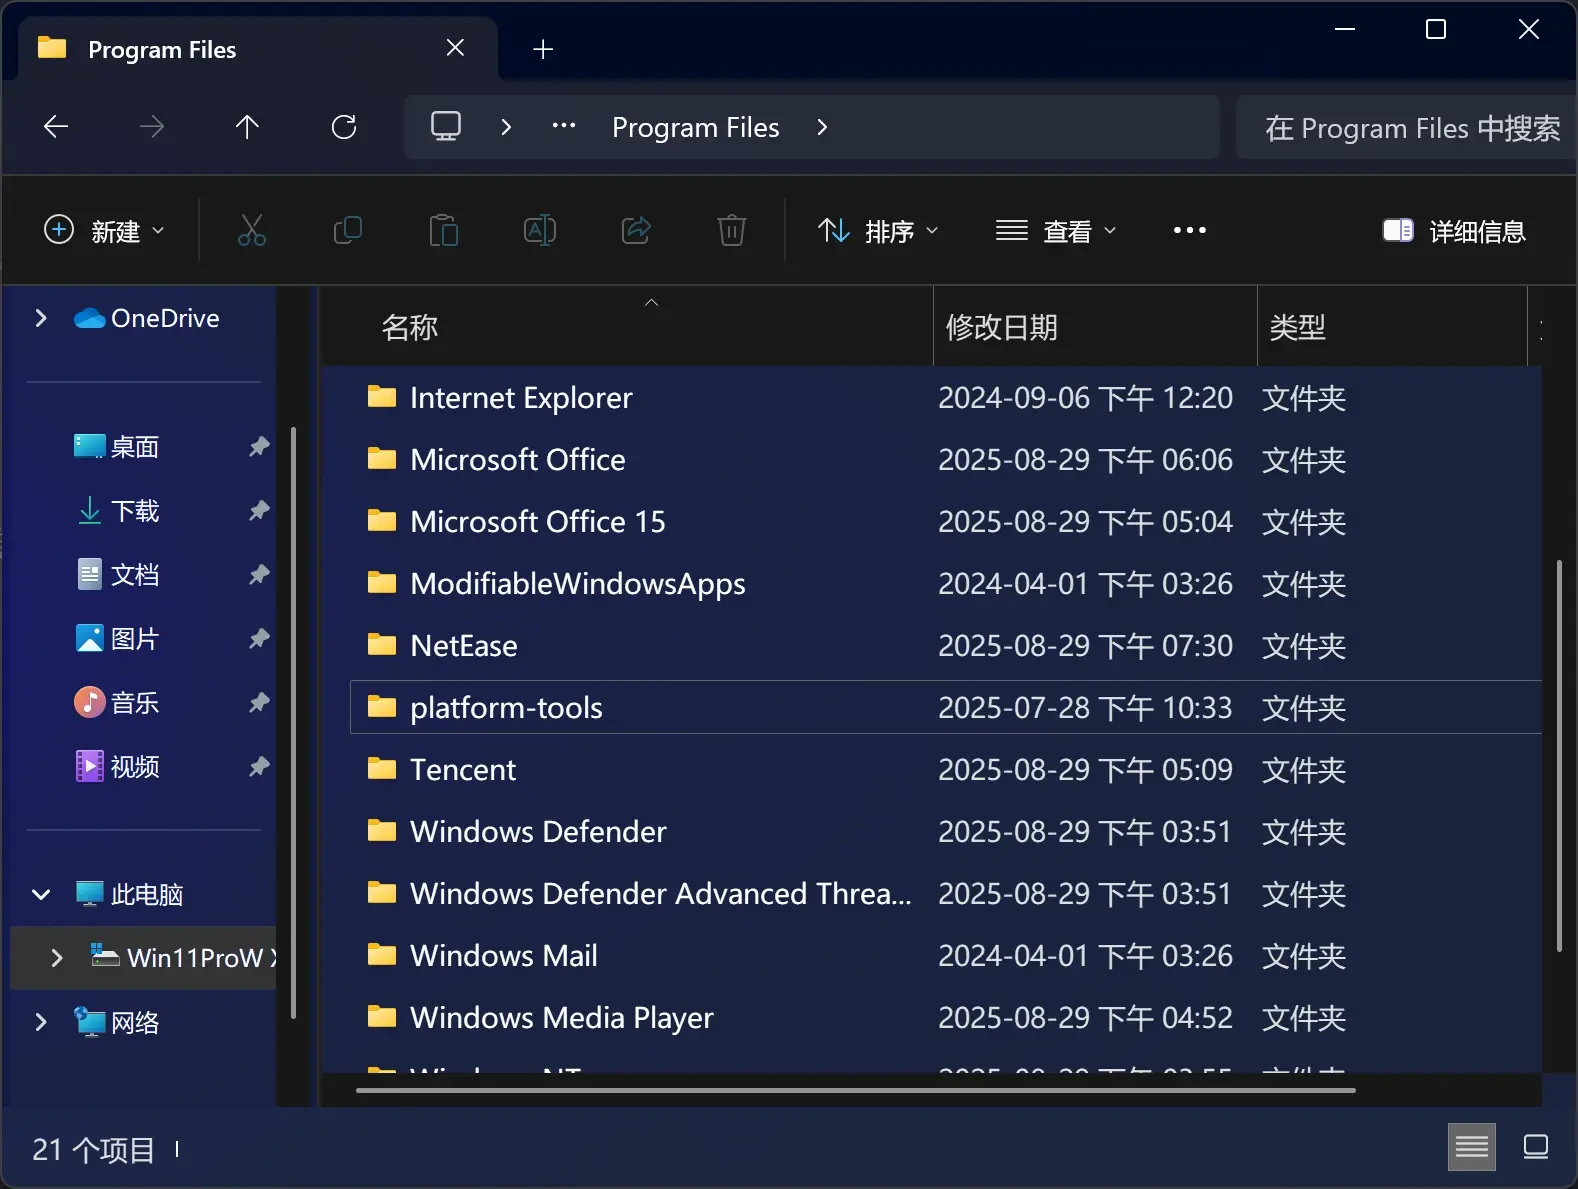Close the Program Files tab
Screen dimensions: 1578x1189
(455, 48)
